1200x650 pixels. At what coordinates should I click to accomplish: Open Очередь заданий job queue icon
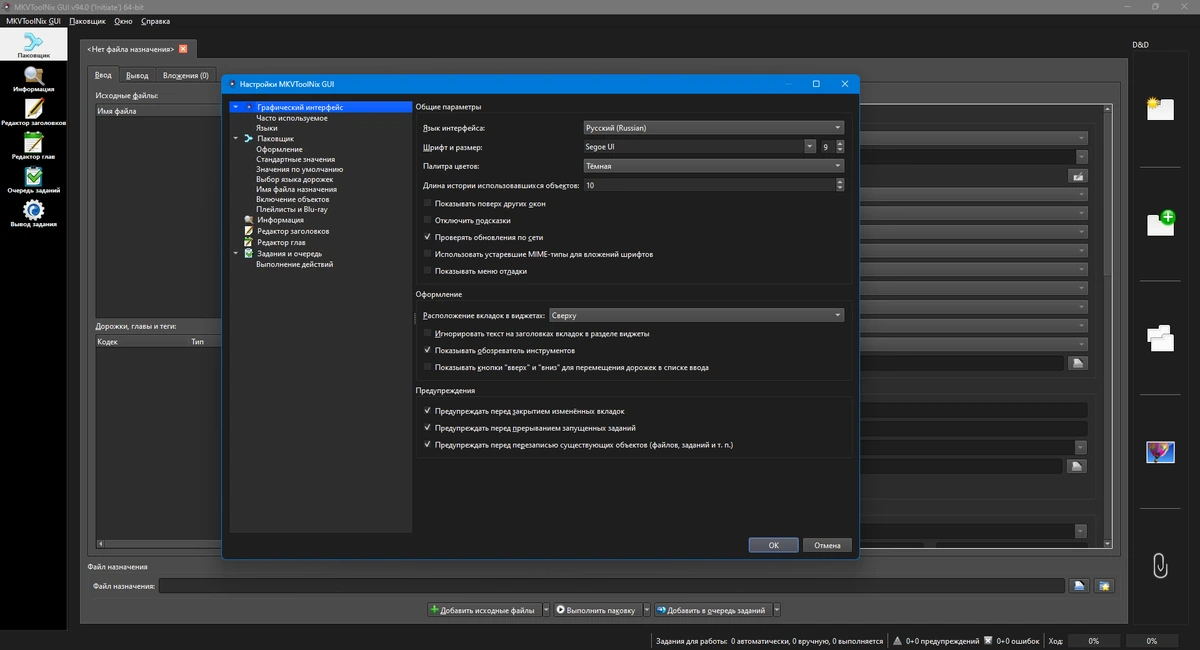coord(33,180)
